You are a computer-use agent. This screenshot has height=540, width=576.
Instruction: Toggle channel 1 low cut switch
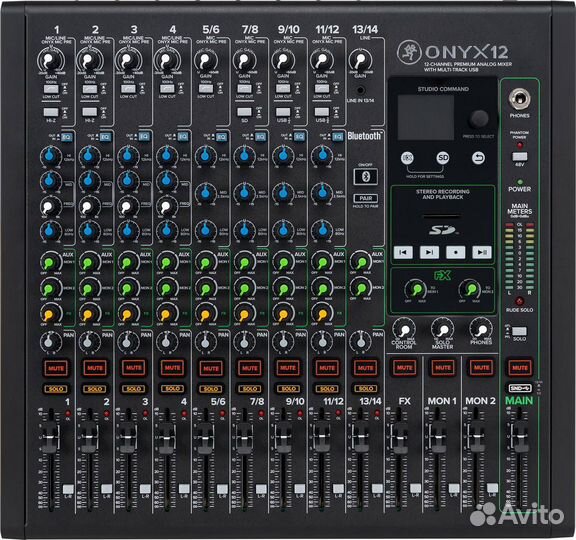(x=51, y=89)
